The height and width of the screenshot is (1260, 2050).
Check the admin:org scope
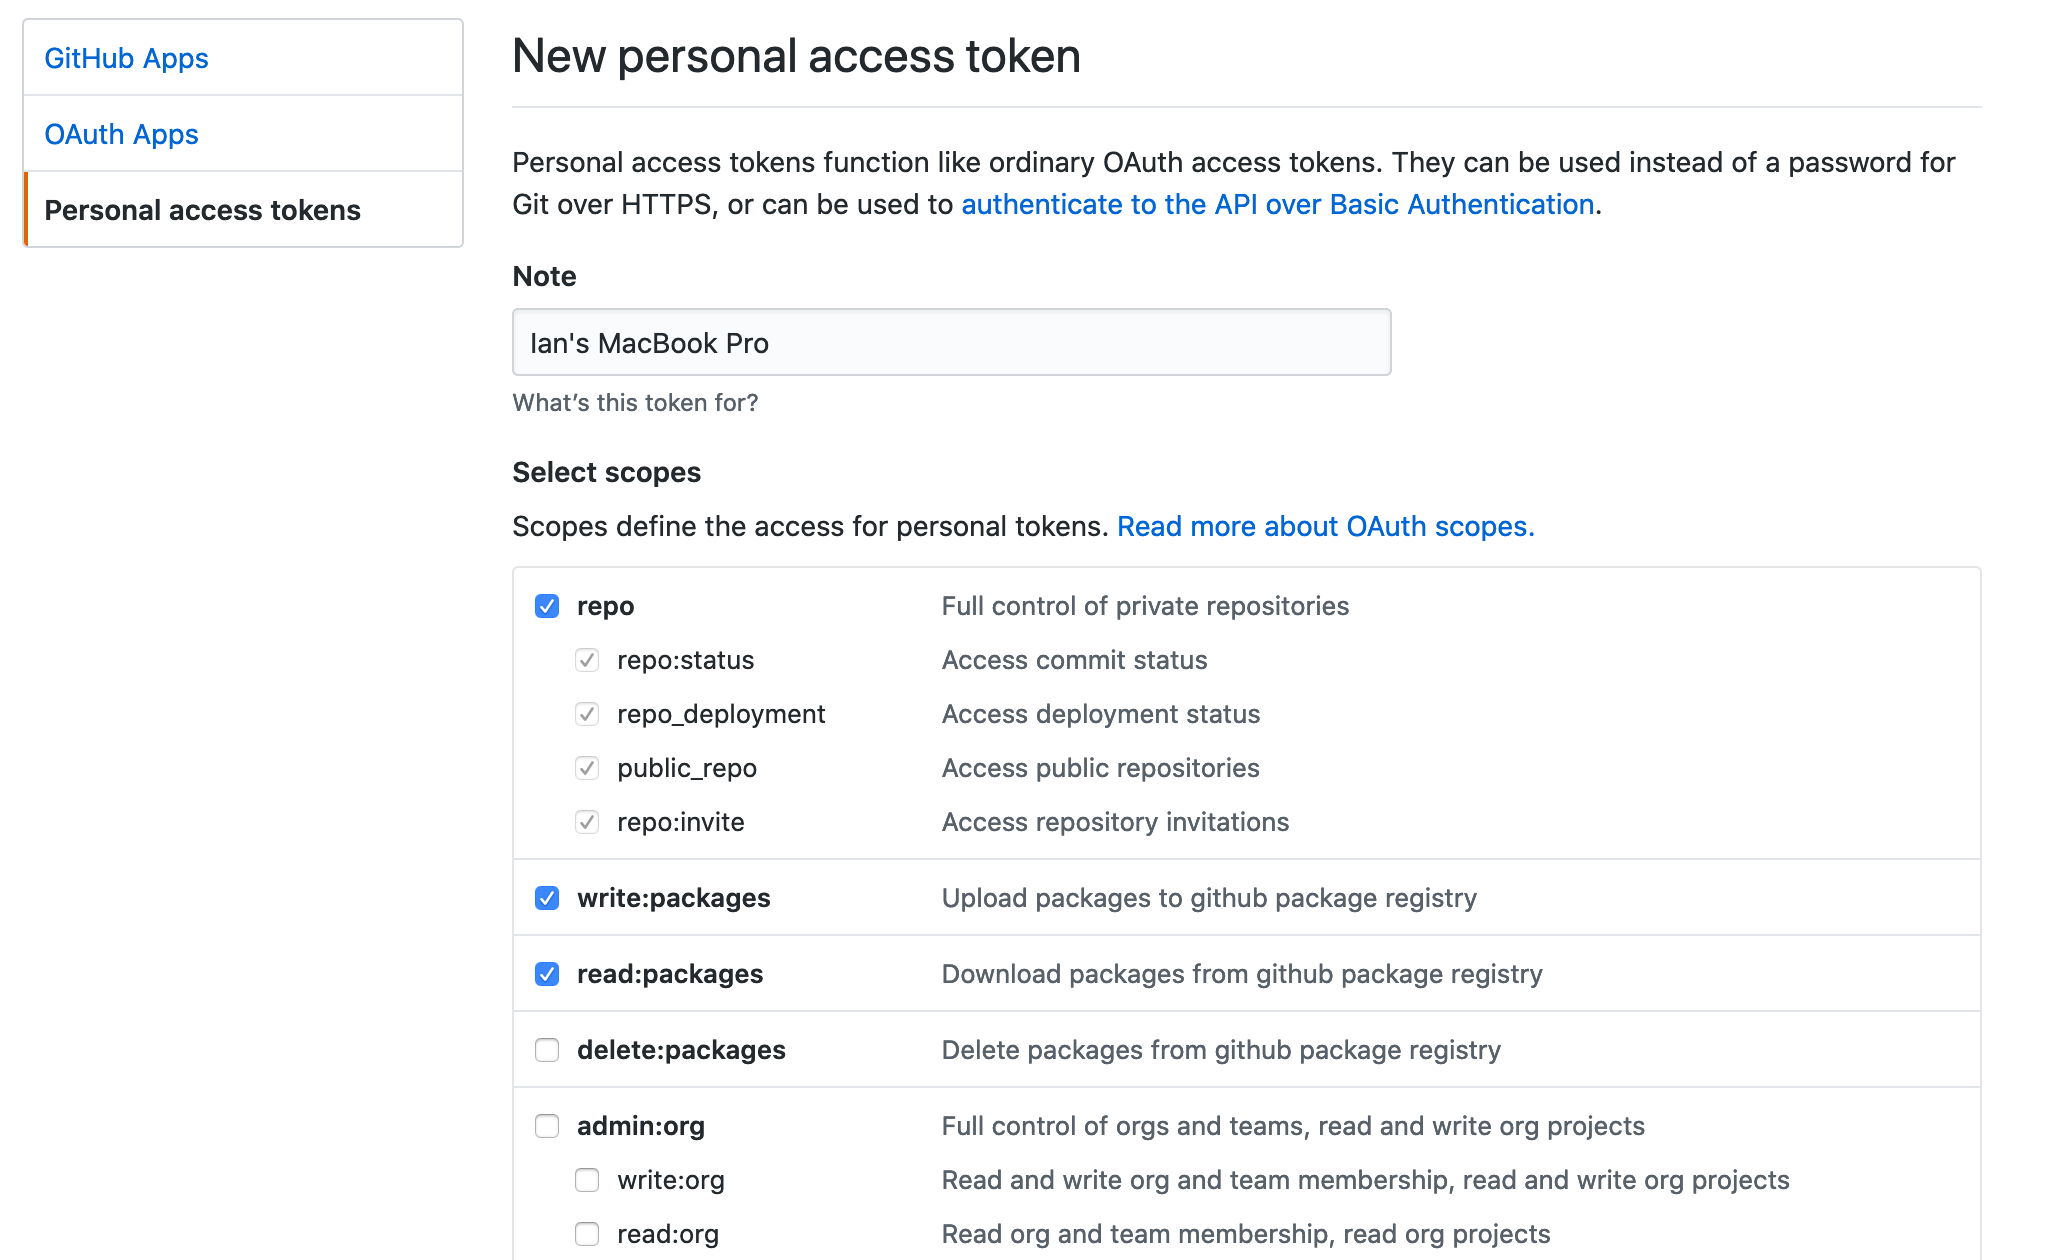[x=547, y=1126]
